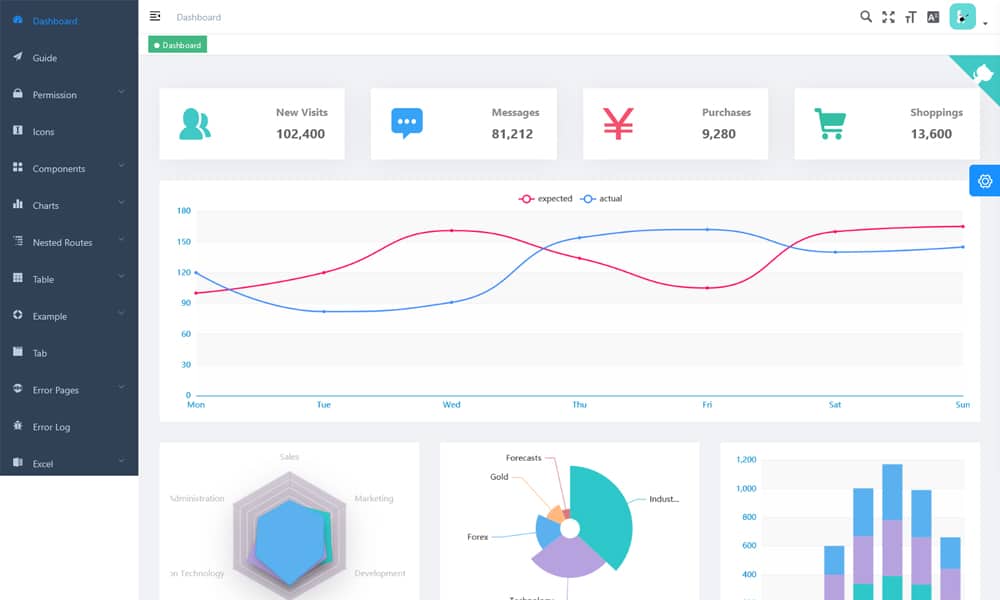Click the New Visits people icon
The image size is (1000, 600).
point(195,124)
